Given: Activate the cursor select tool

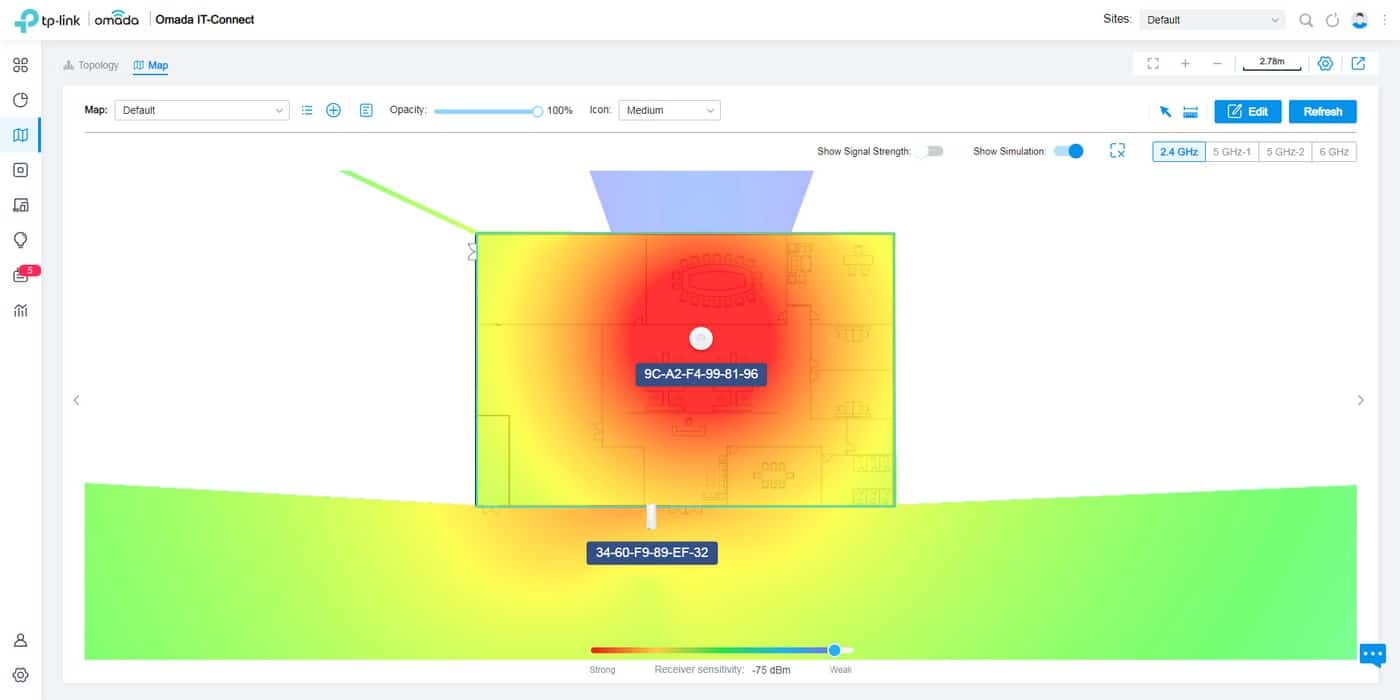Looking at the screenshot, I should coord(1165,111).
